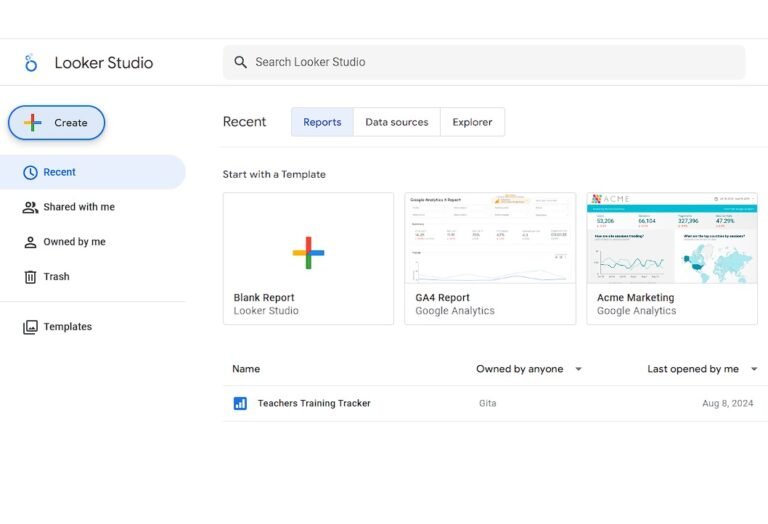
Task: Open the Acme Marketing template thumbnail
Action: [x=672, y=238]
